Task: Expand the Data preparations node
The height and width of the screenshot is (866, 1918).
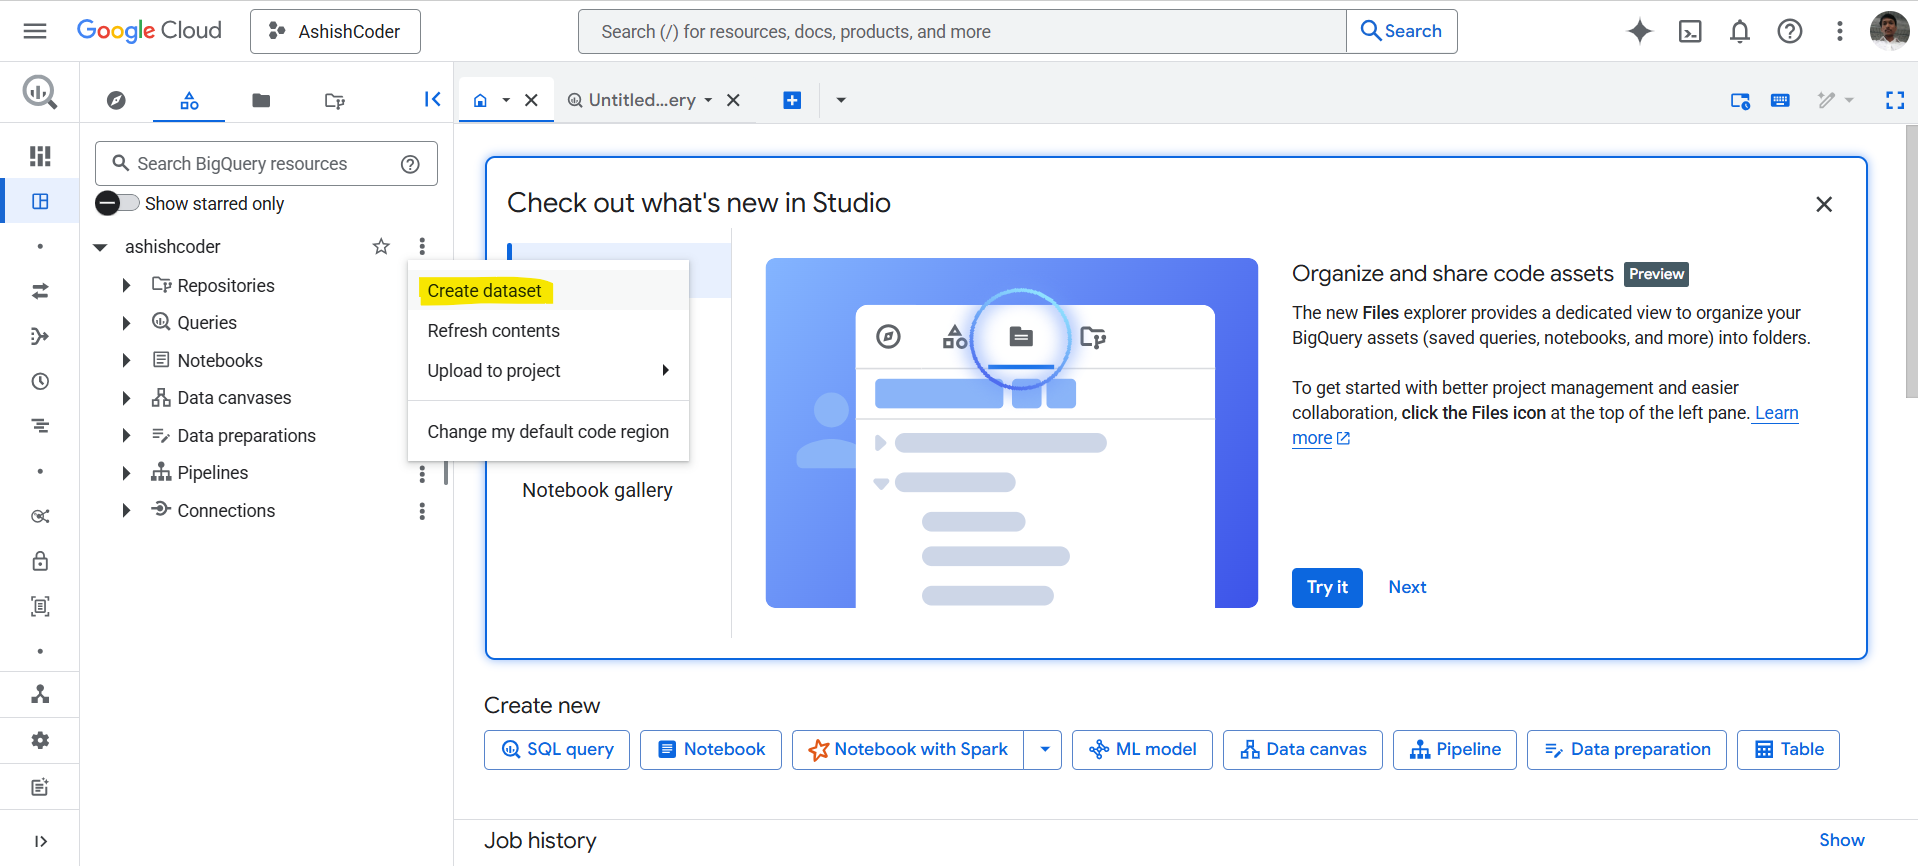Action: (x=126, y=435)
